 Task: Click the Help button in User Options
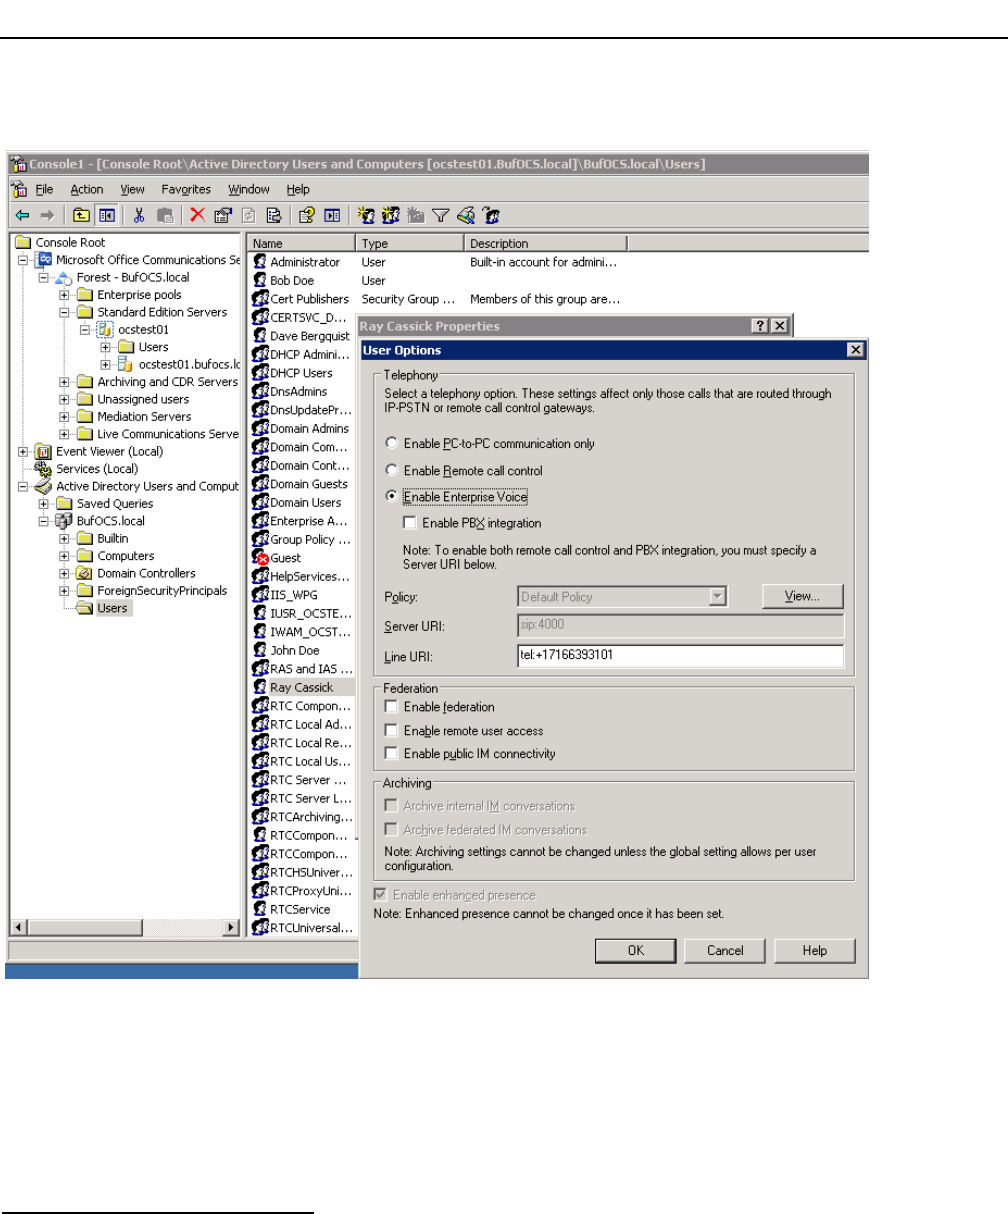click(x=814, y=951)
